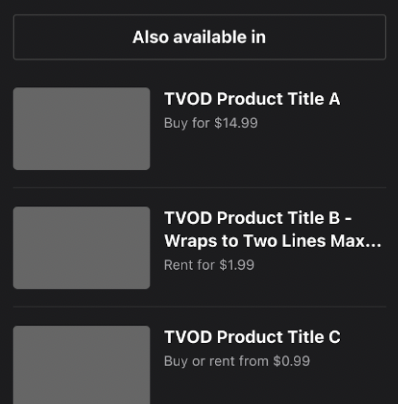
Task: Click the $0.99 starting price amount
Action: pyautogui.click(x=291, y=361)
